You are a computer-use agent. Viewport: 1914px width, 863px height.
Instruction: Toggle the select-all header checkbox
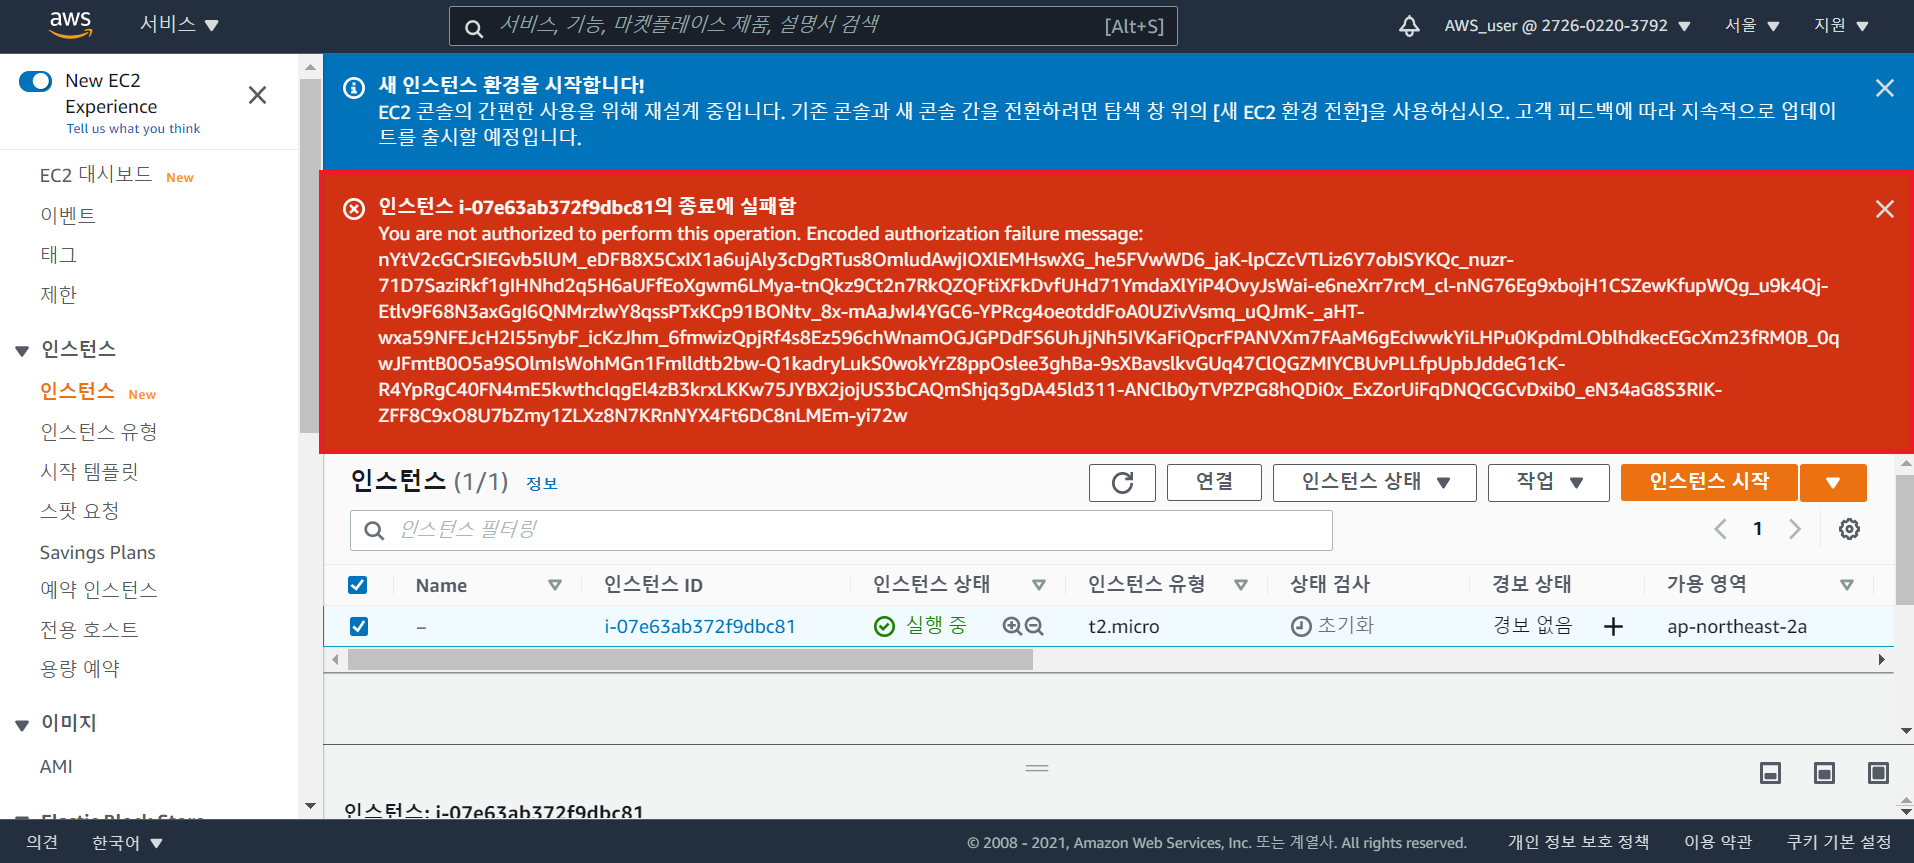point(357,585)
